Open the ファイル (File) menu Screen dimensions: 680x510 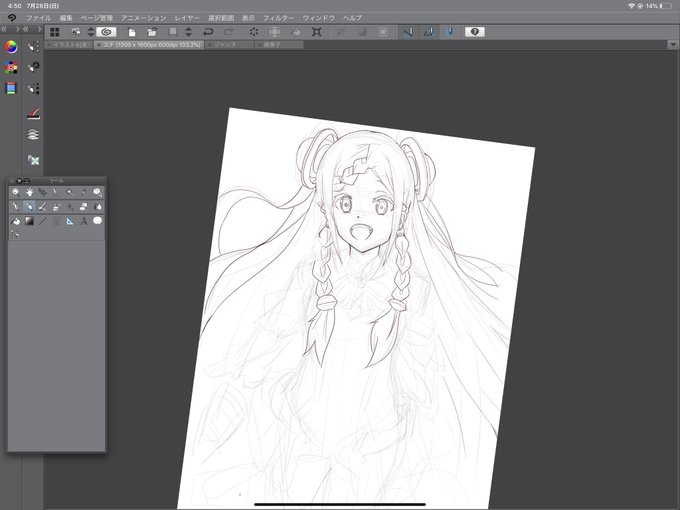coord(38,18)
